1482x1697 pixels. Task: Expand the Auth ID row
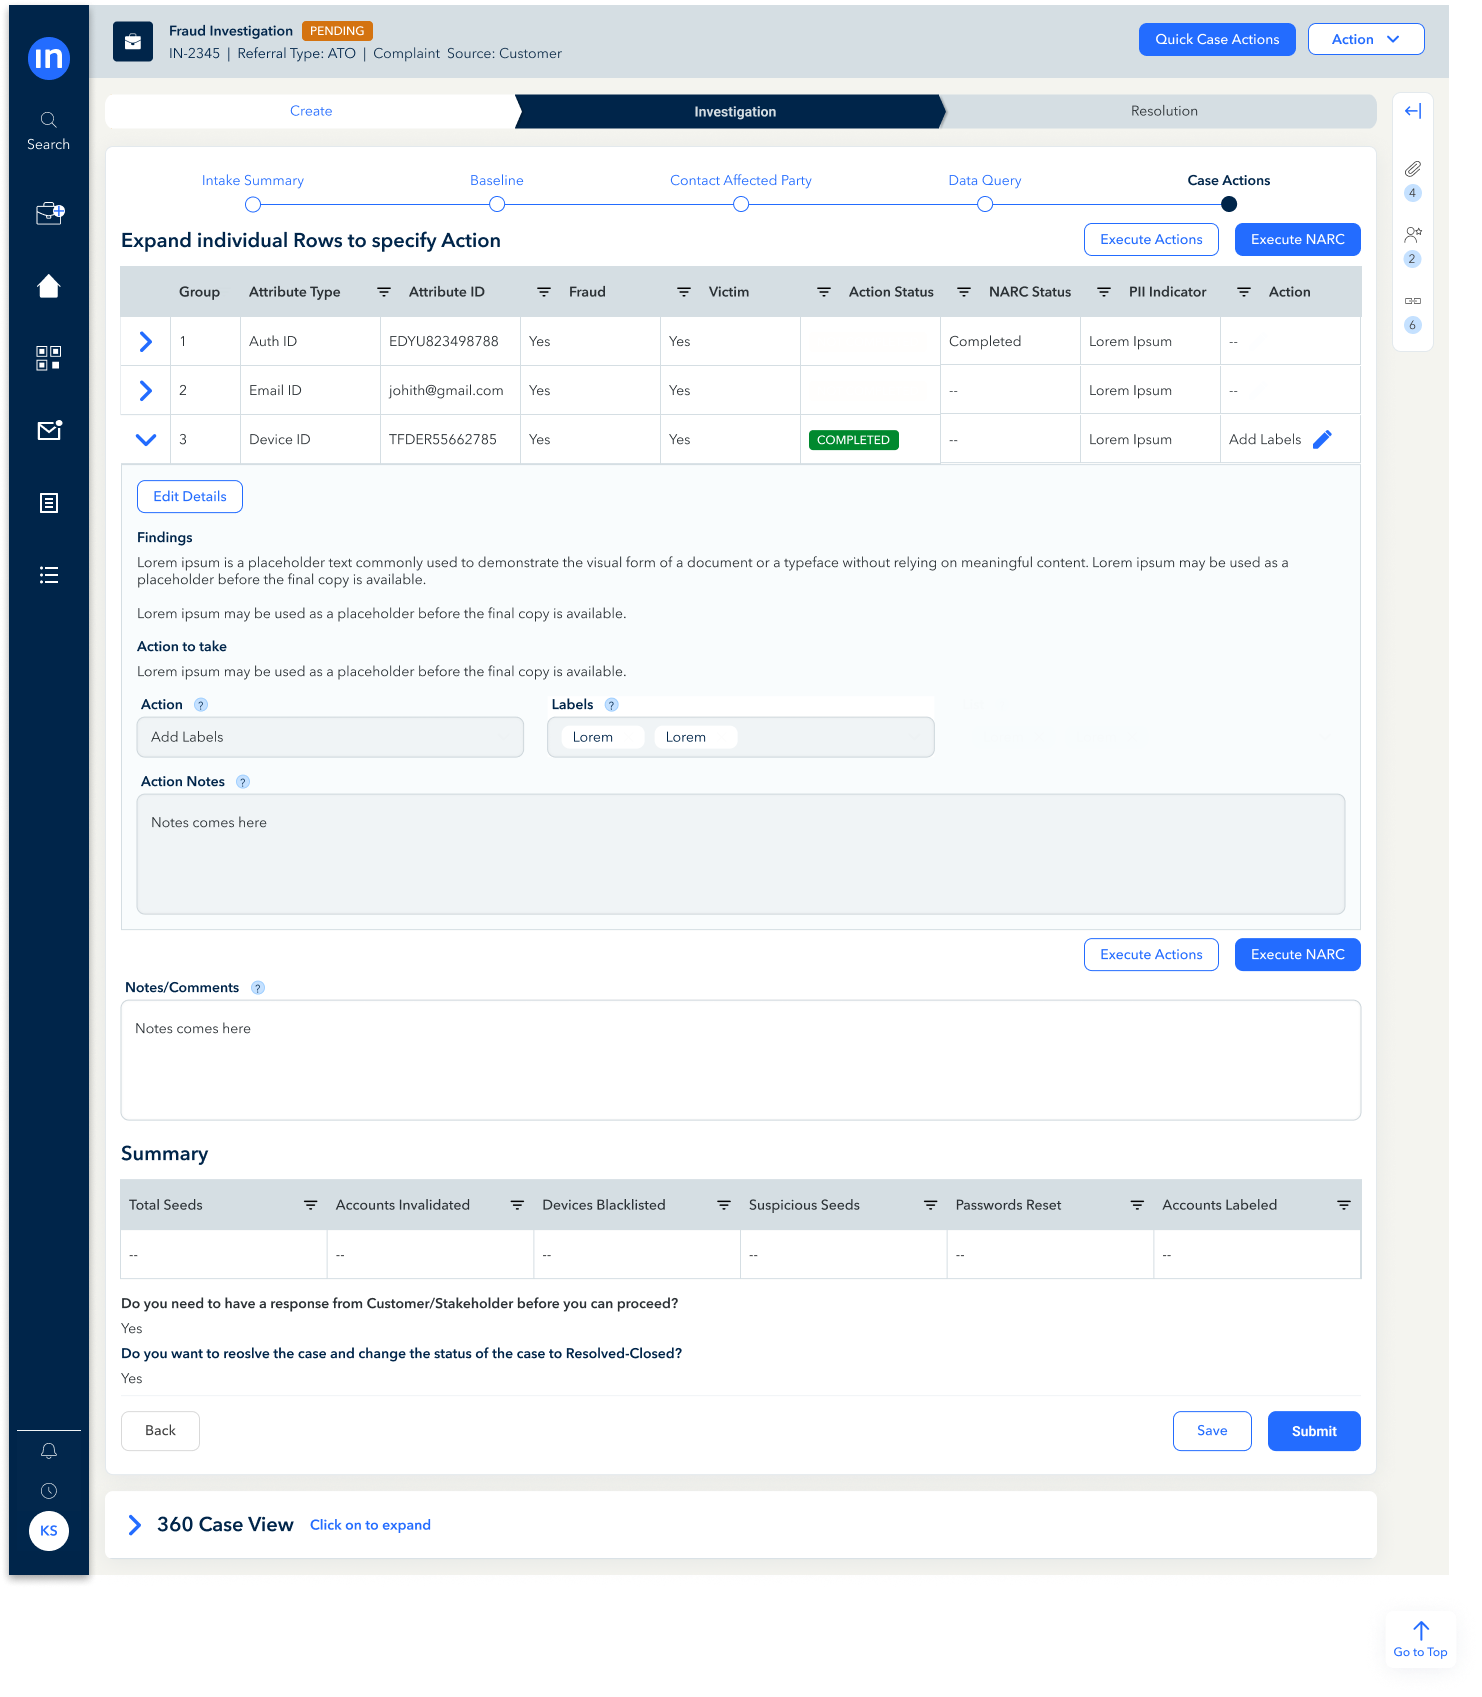[x=146, y=342]
